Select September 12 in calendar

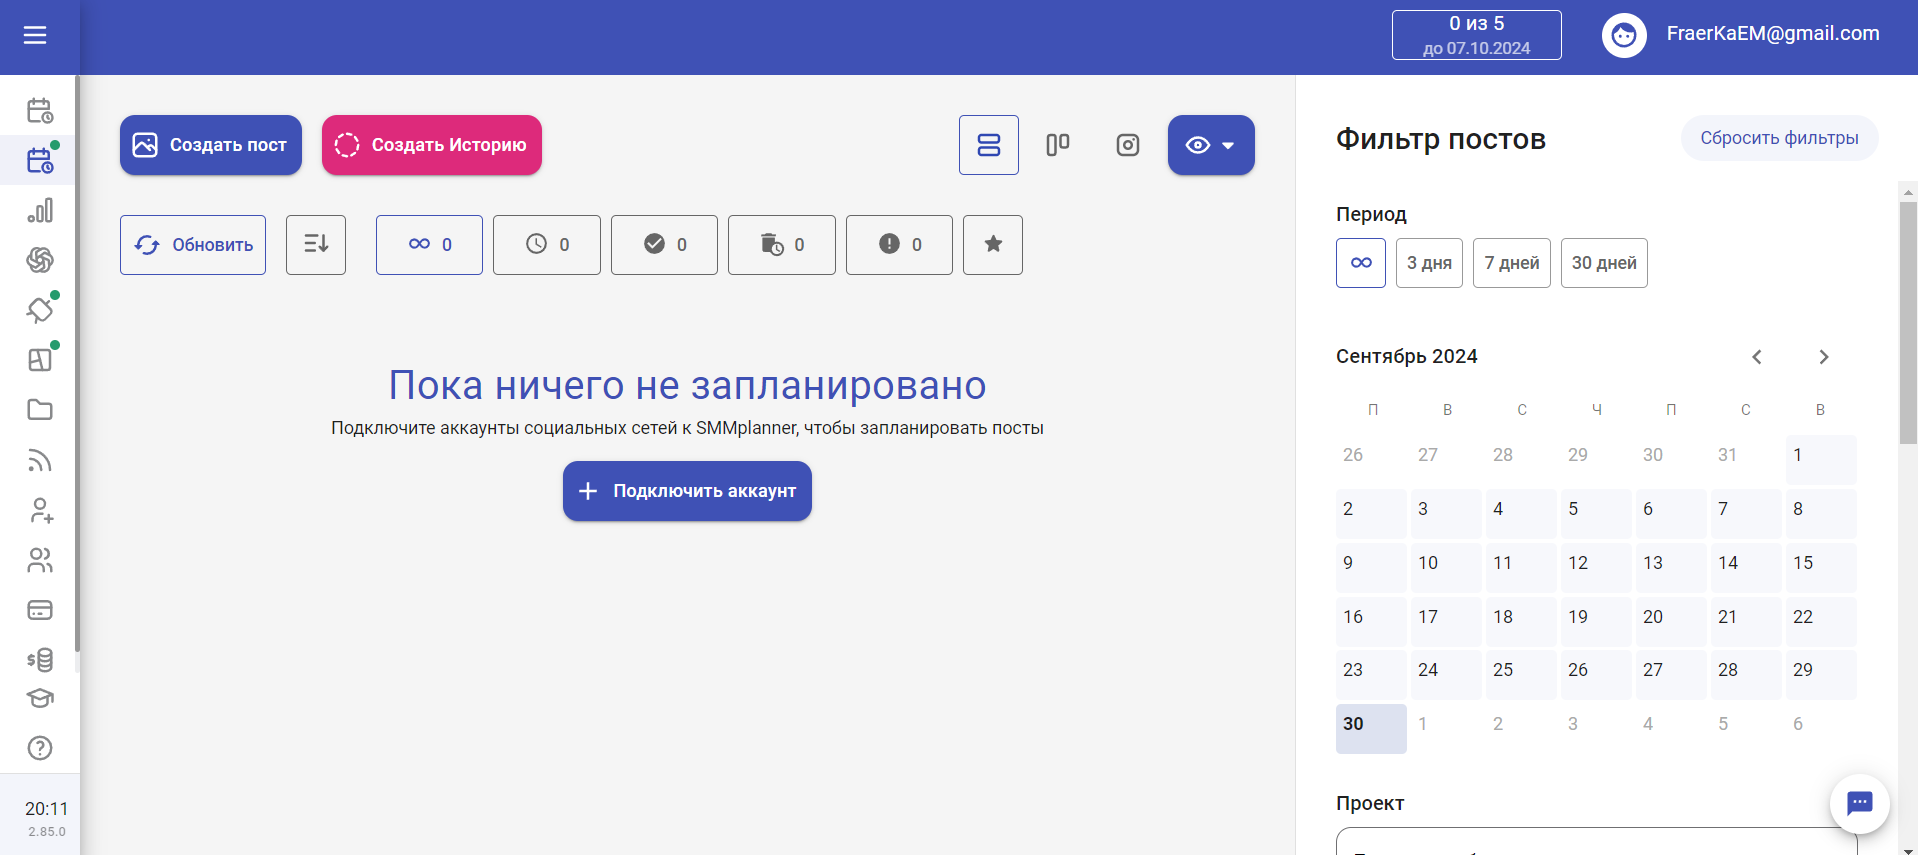point(1596,568)
